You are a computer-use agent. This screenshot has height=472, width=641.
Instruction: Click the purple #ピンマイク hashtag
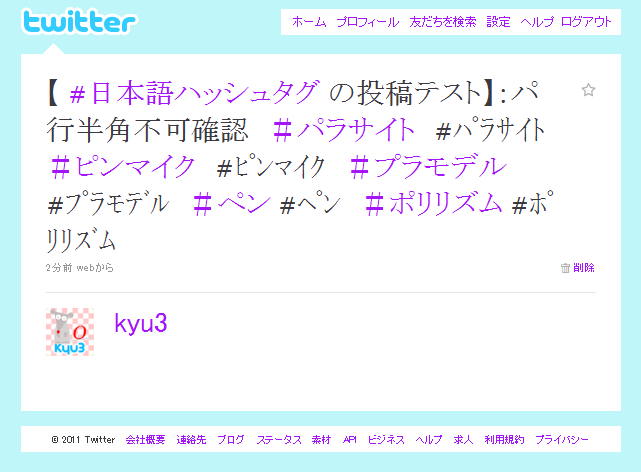[123, 167]
